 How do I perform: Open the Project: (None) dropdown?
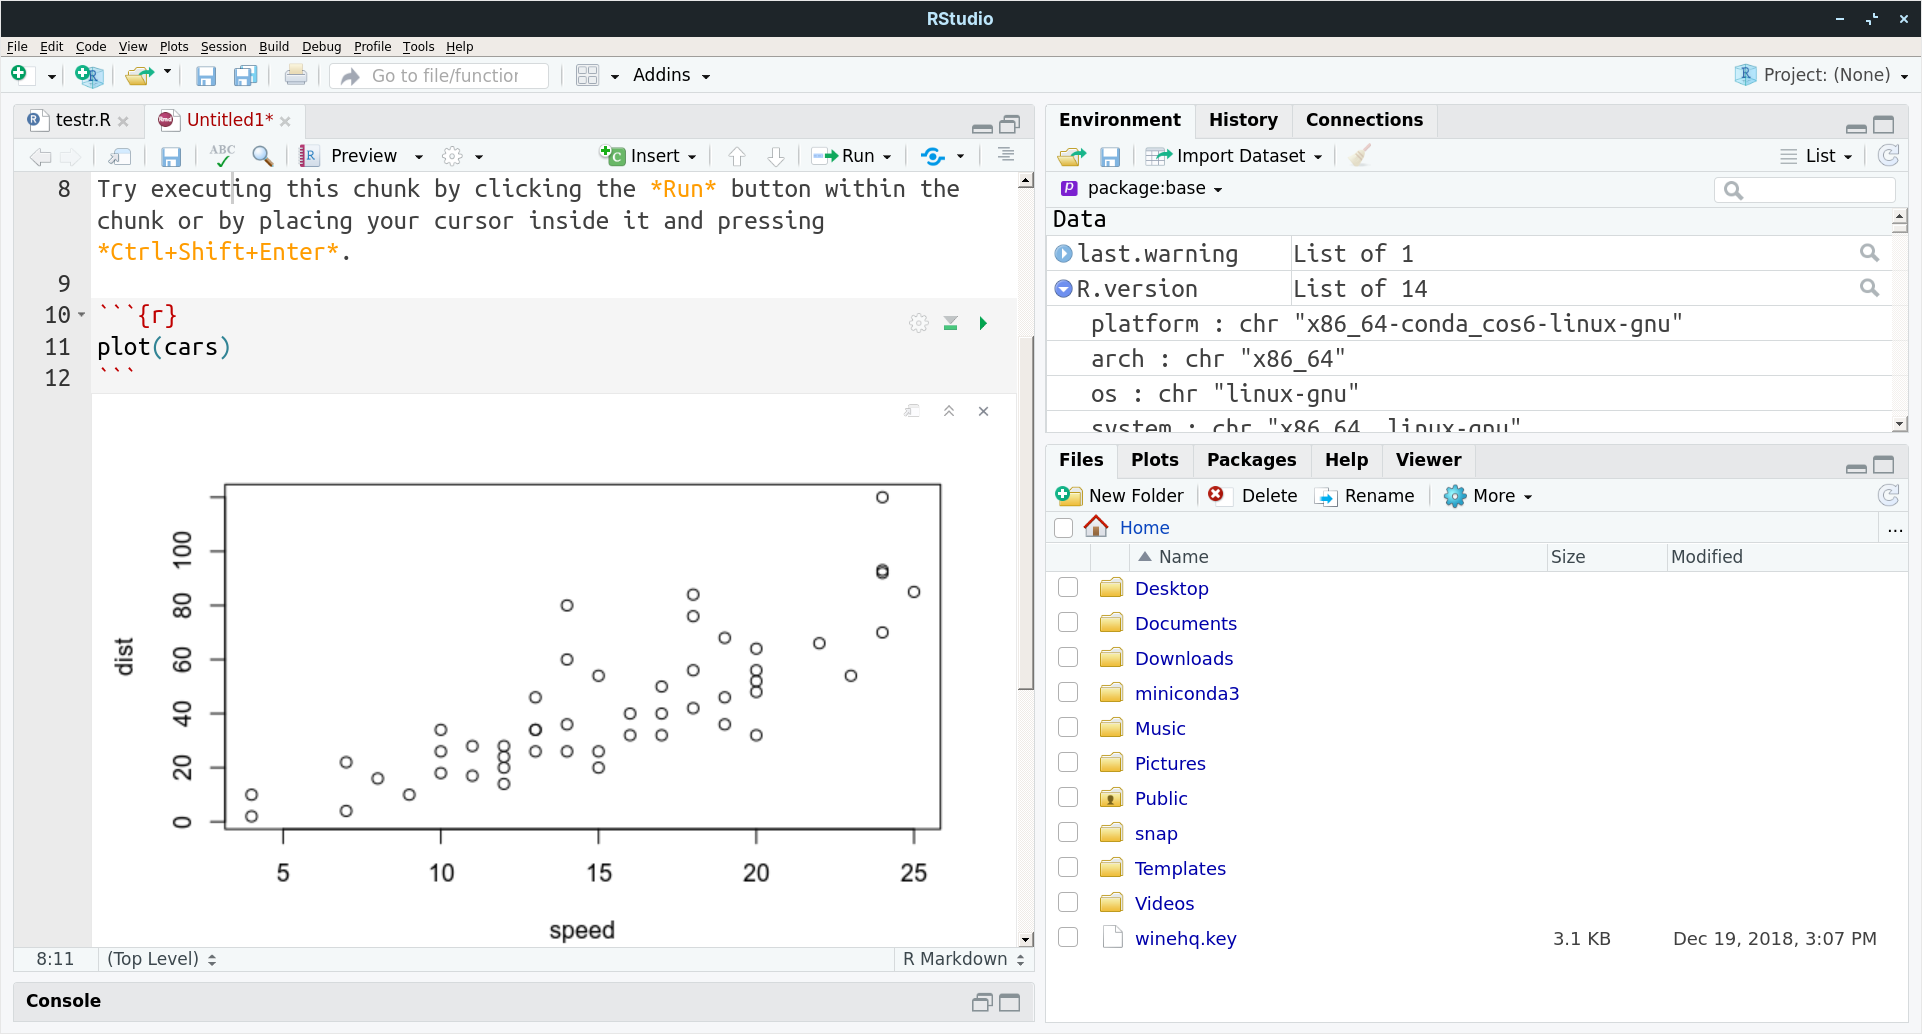[x=1821, y=75]
